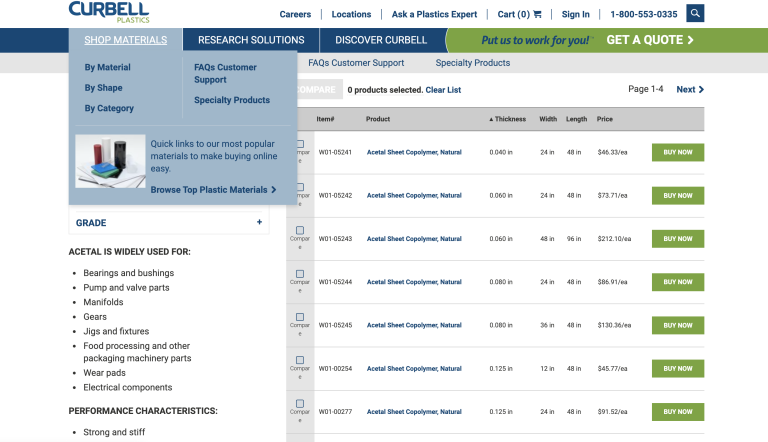
Task: Open the Locations link
Action: (x=351, y=14)
